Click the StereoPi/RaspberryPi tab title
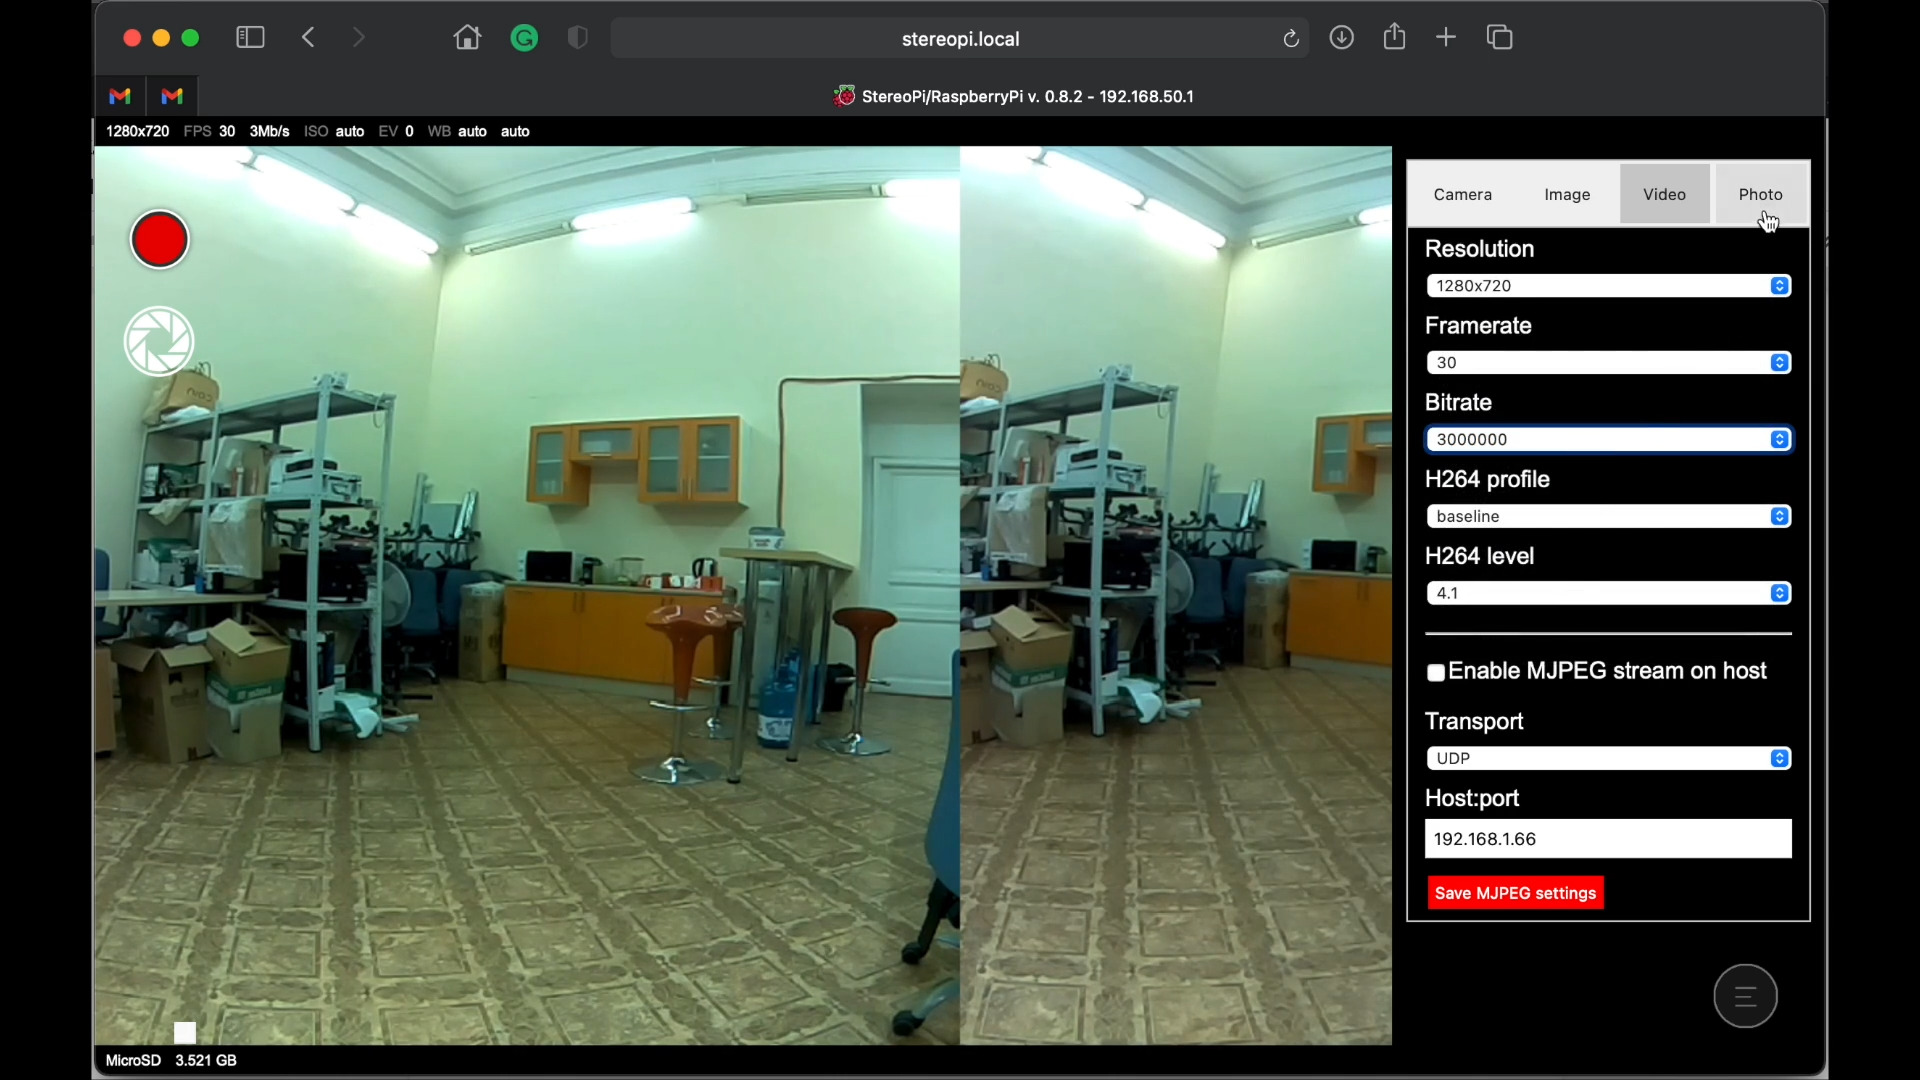Image resolution: width=1920 pixels, height=1080 pixels. [1027, 97]
